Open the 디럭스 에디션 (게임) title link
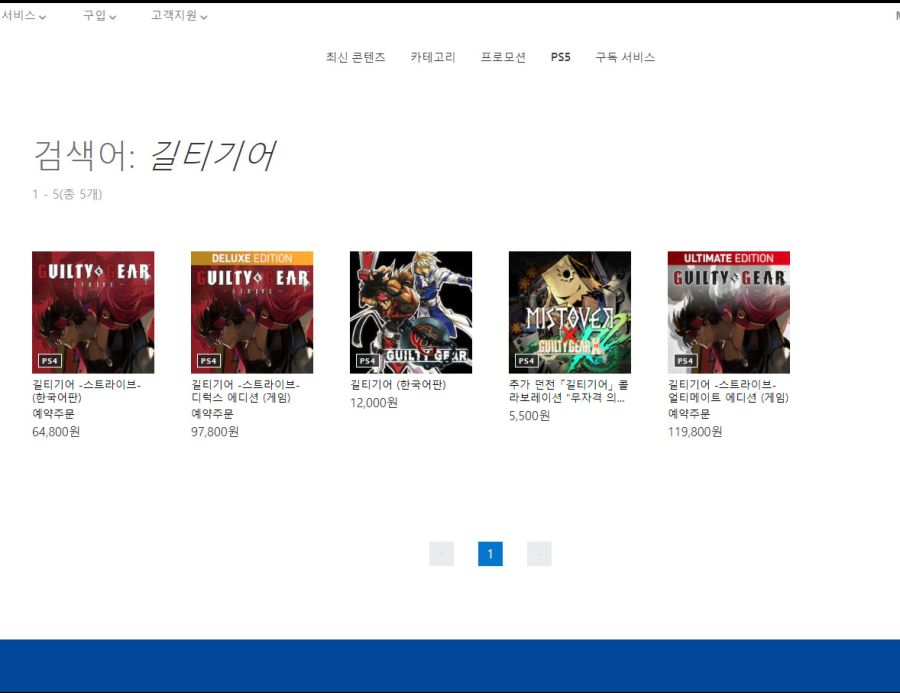The image size is (900, 693). point(245,391)
